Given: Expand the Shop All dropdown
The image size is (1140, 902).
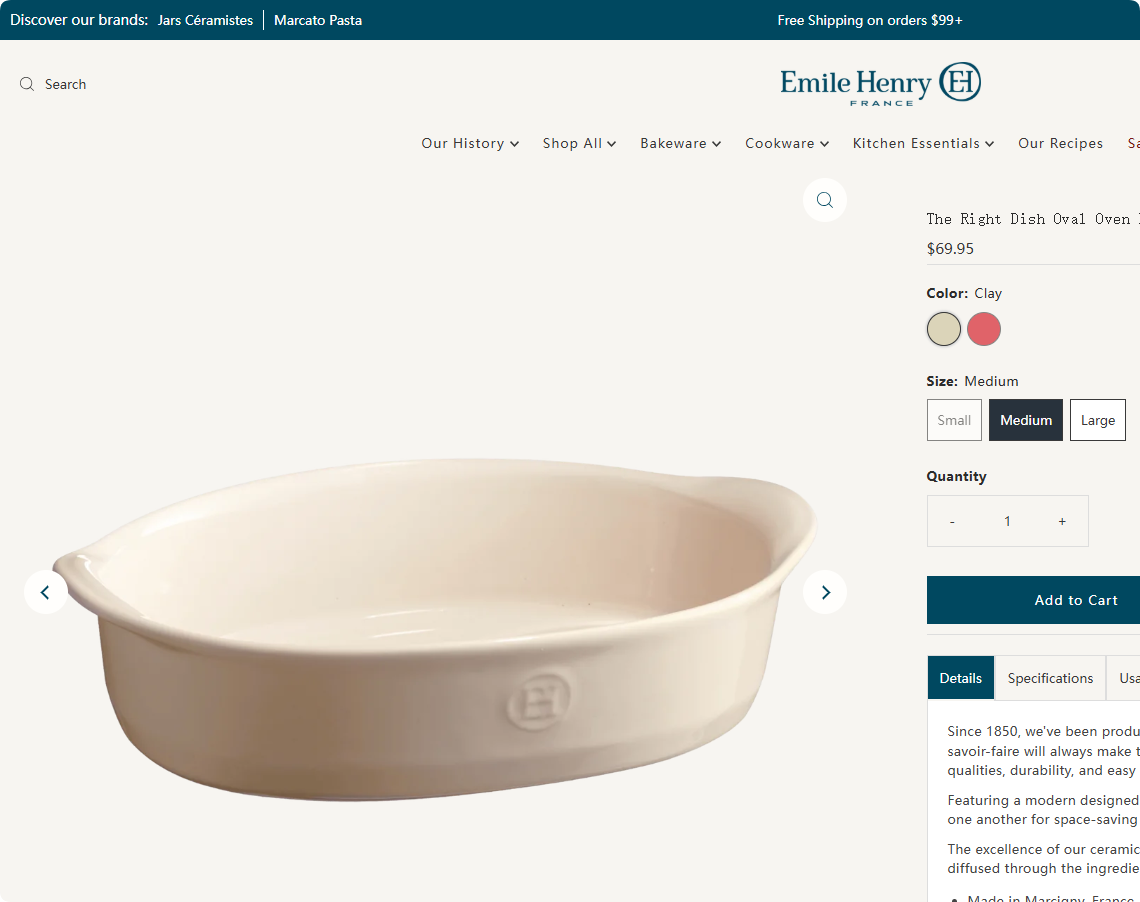Looking at the screenshot, I should [579, 143].
